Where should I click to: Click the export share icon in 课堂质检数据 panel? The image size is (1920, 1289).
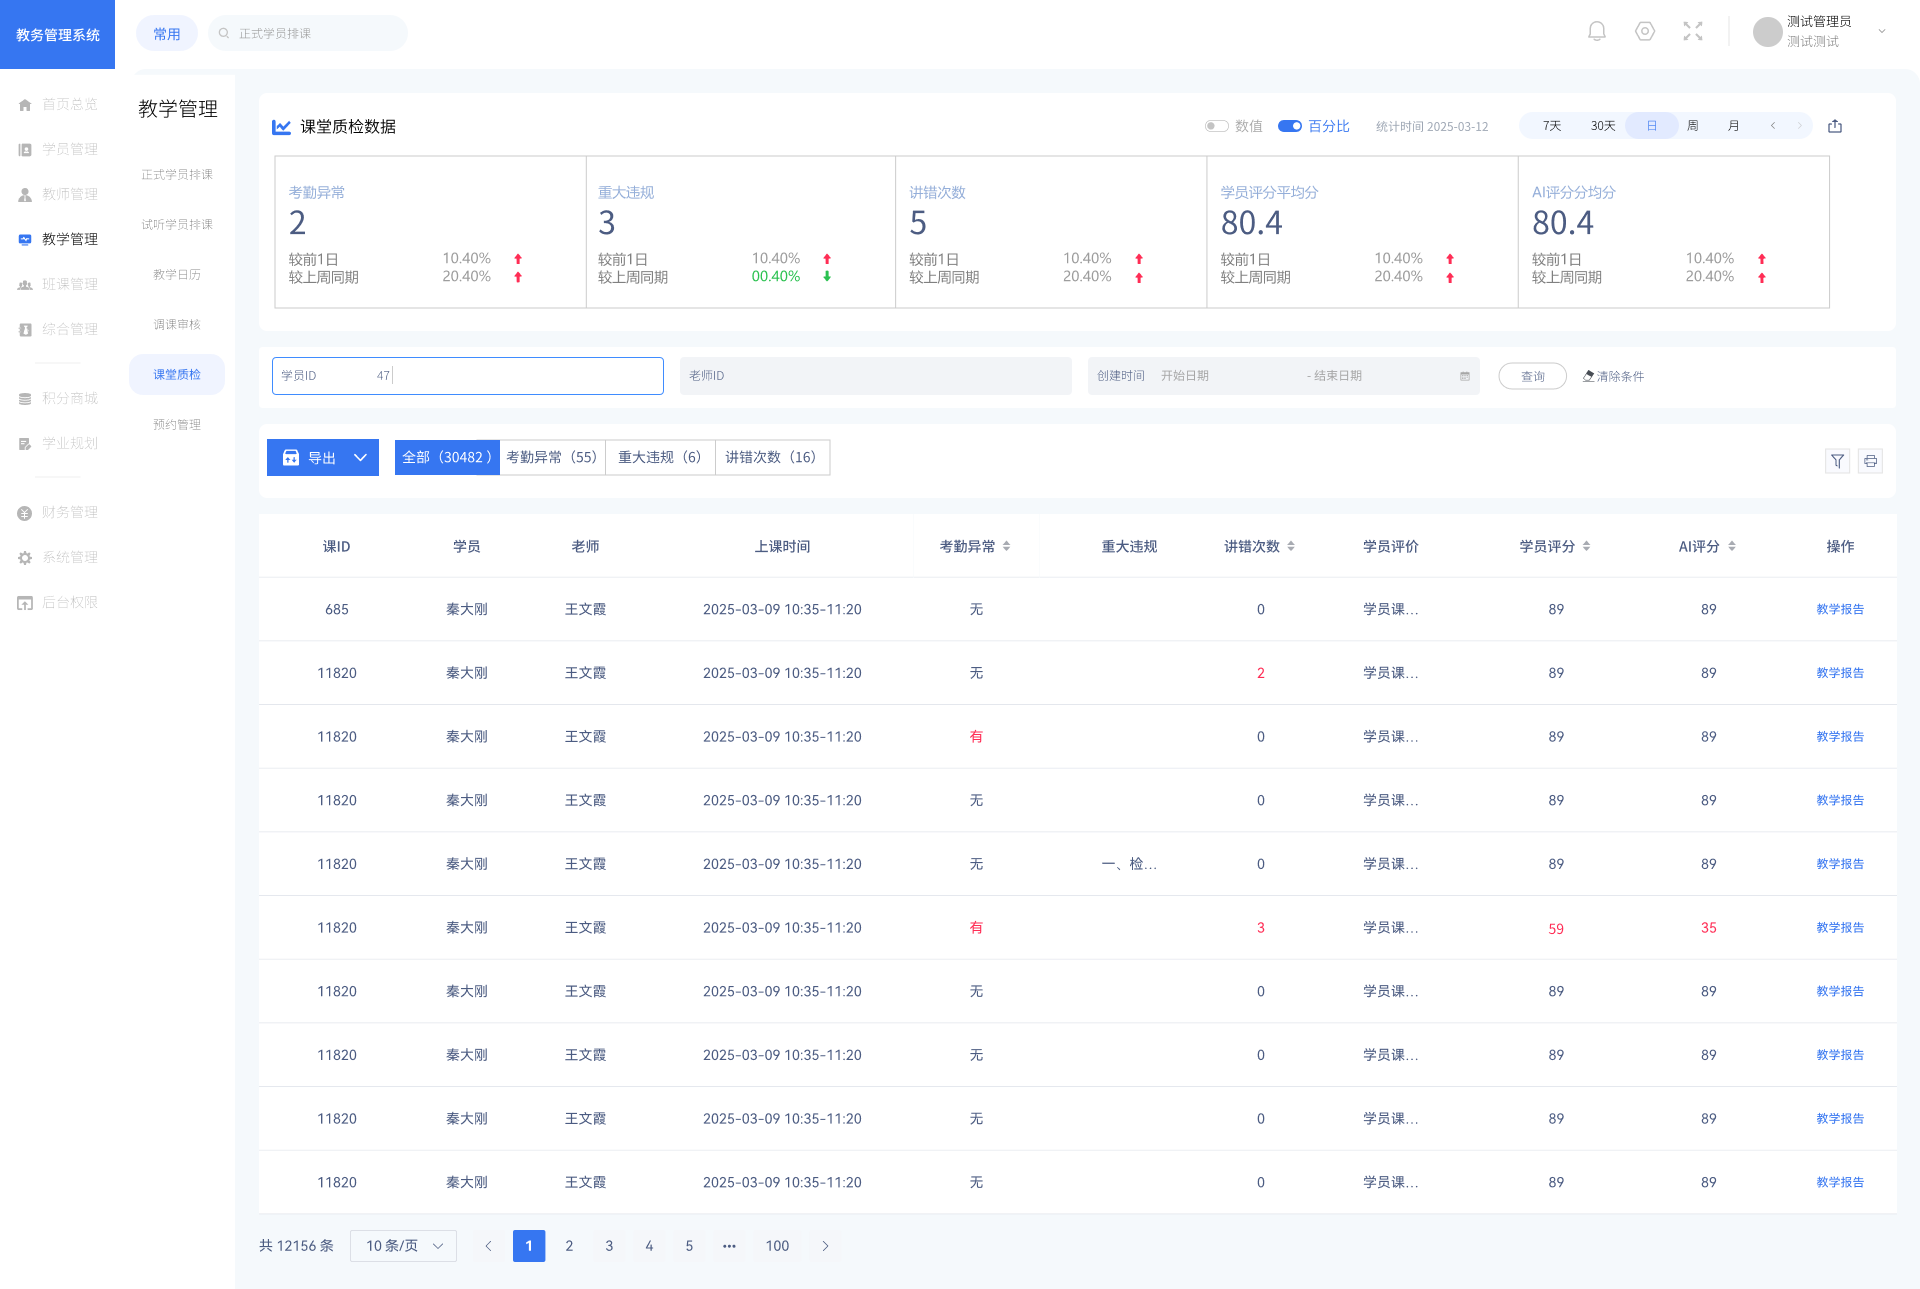pyautogui.click(x=1835, y=126)
